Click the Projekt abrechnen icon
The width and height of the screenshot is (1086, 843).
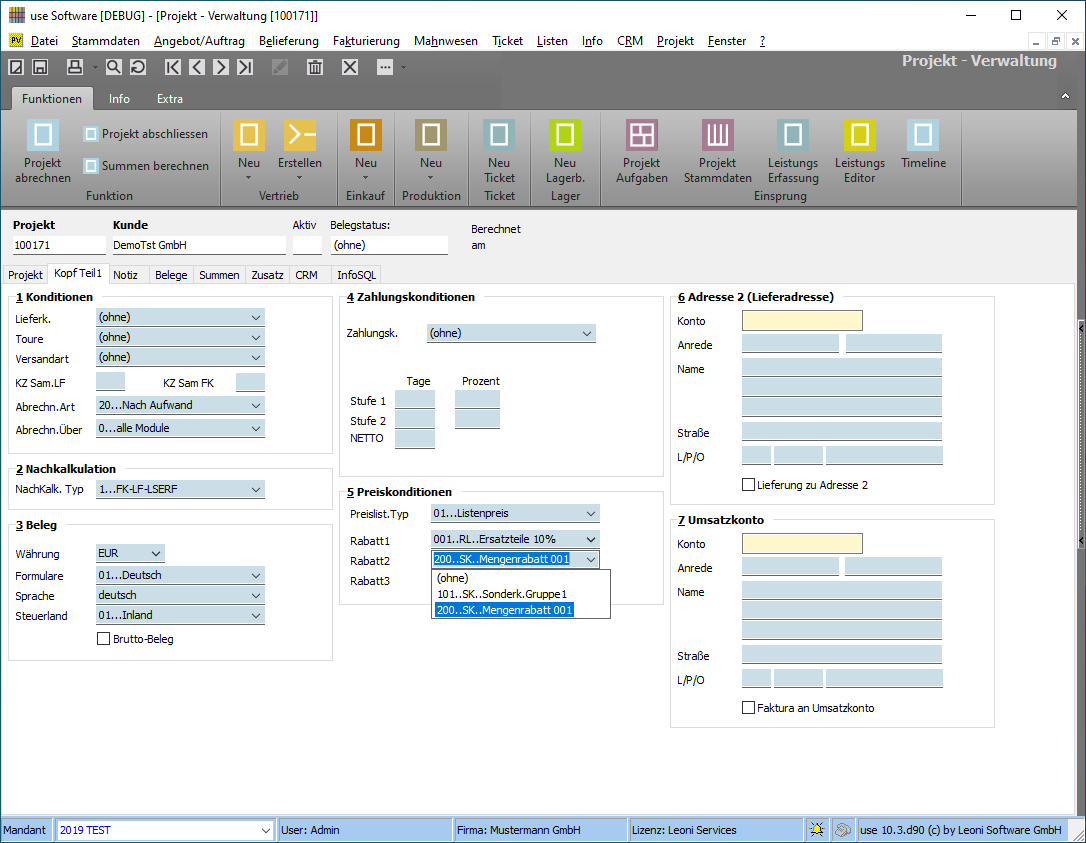click(x=43, y=136)
